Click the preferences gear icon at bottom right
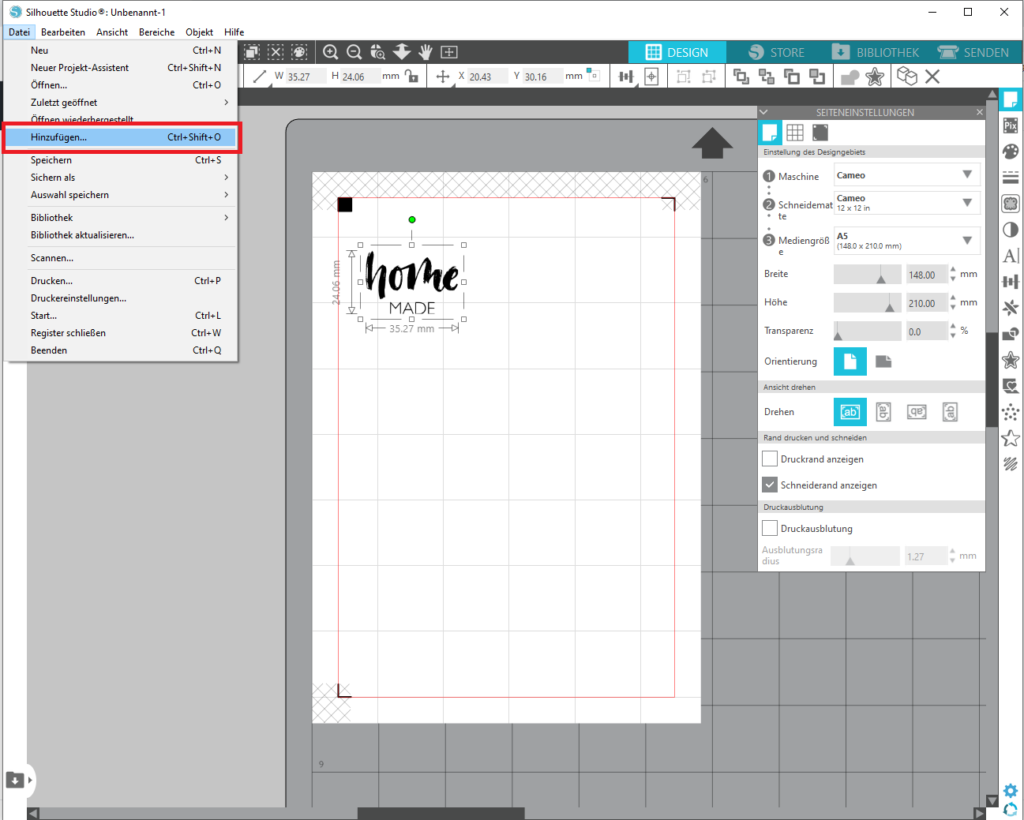1024x820 pixels. [1010, 791]
